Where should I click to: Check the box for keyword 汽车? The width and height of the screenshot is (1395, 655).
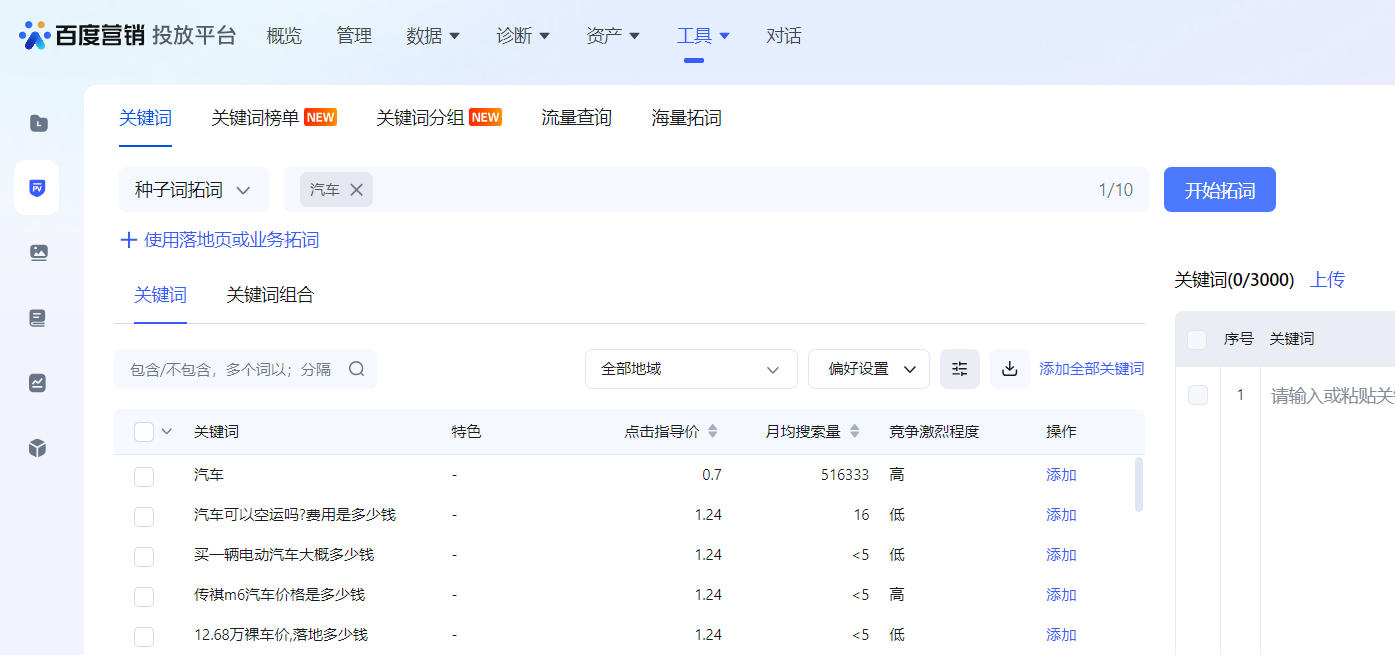tap(144, 476)
